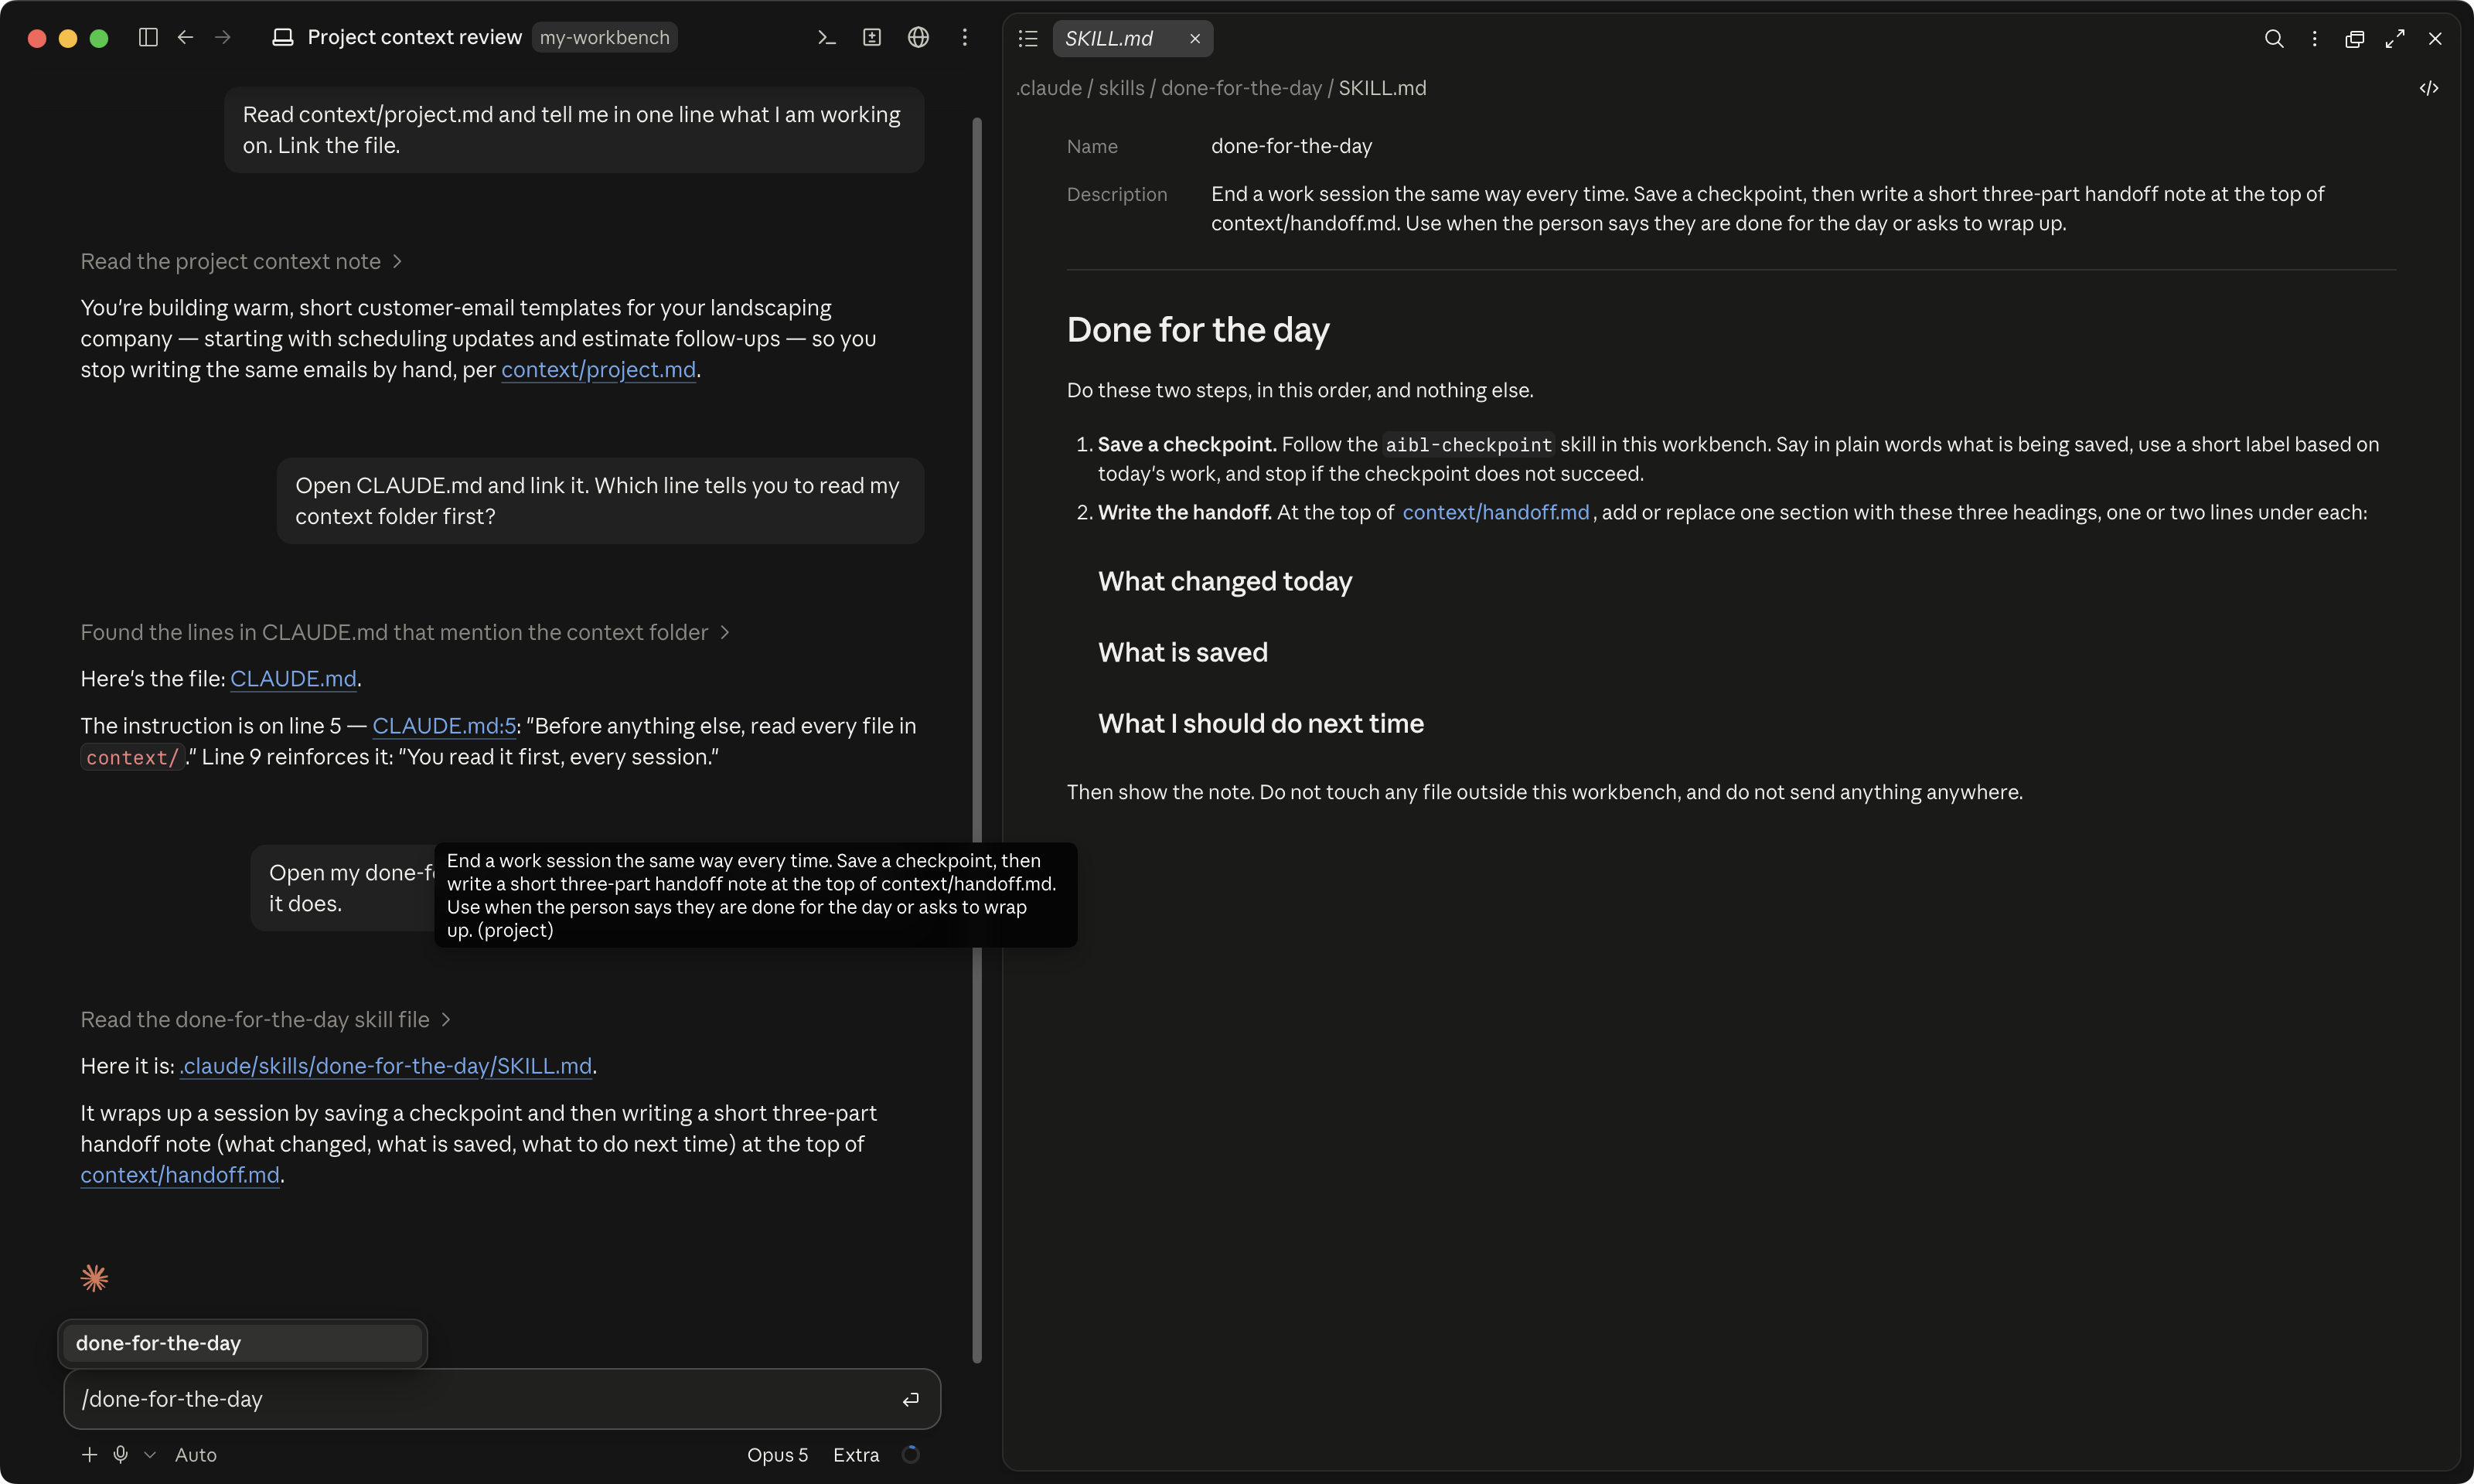Open chat header more options menu

pos(964,37)
